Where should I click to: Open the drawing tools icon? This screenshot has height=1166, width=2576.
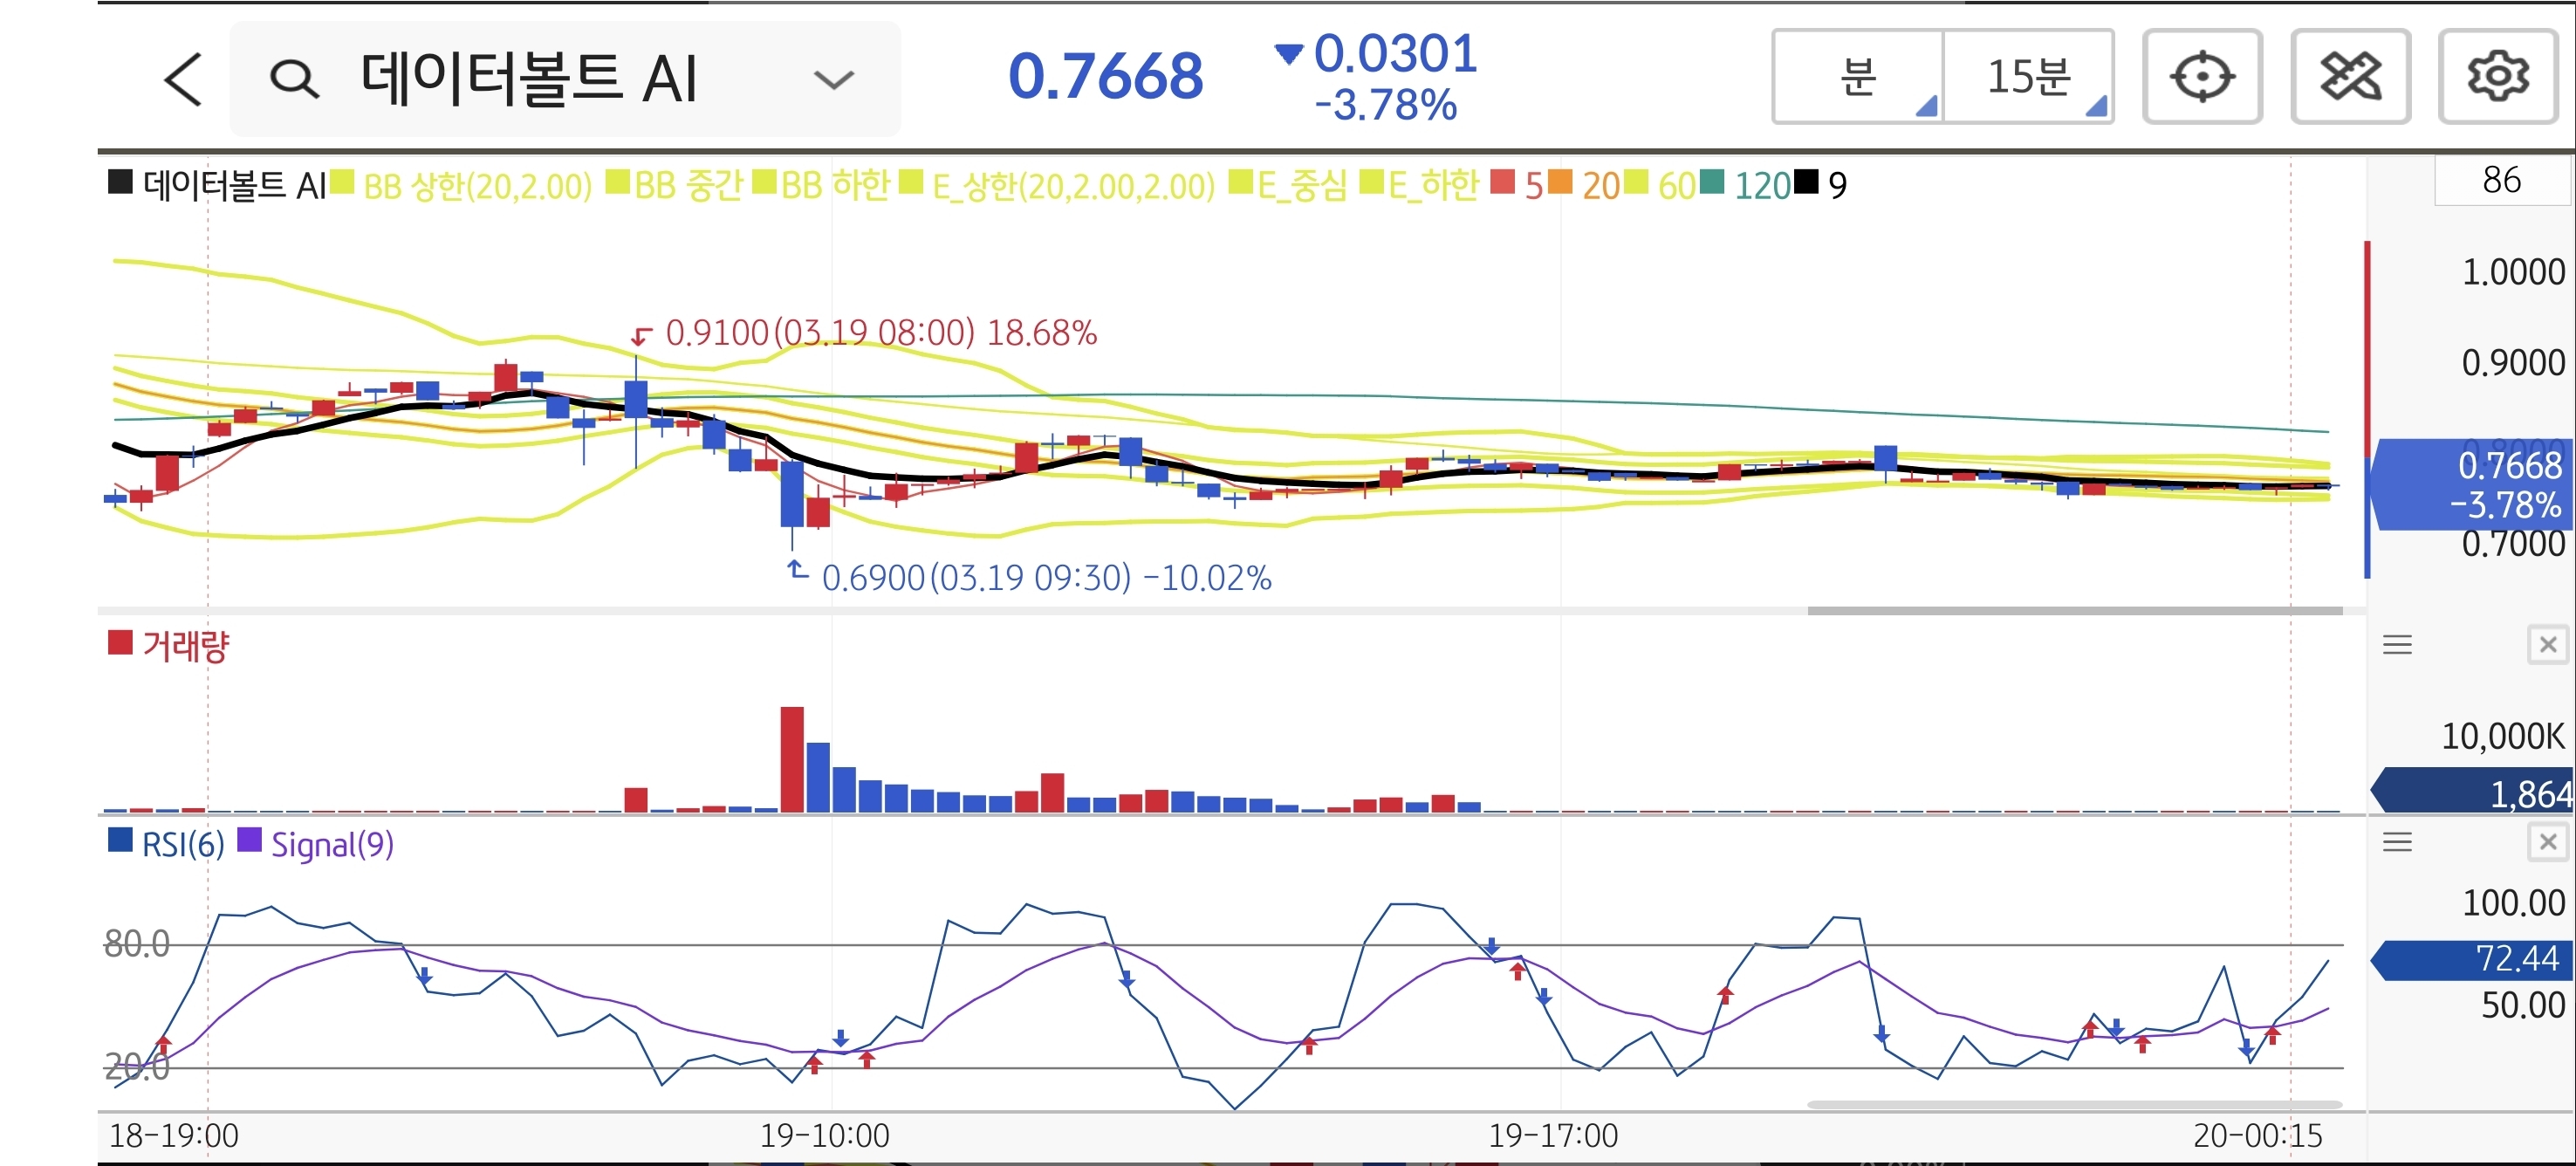(x=2350, y=77)
